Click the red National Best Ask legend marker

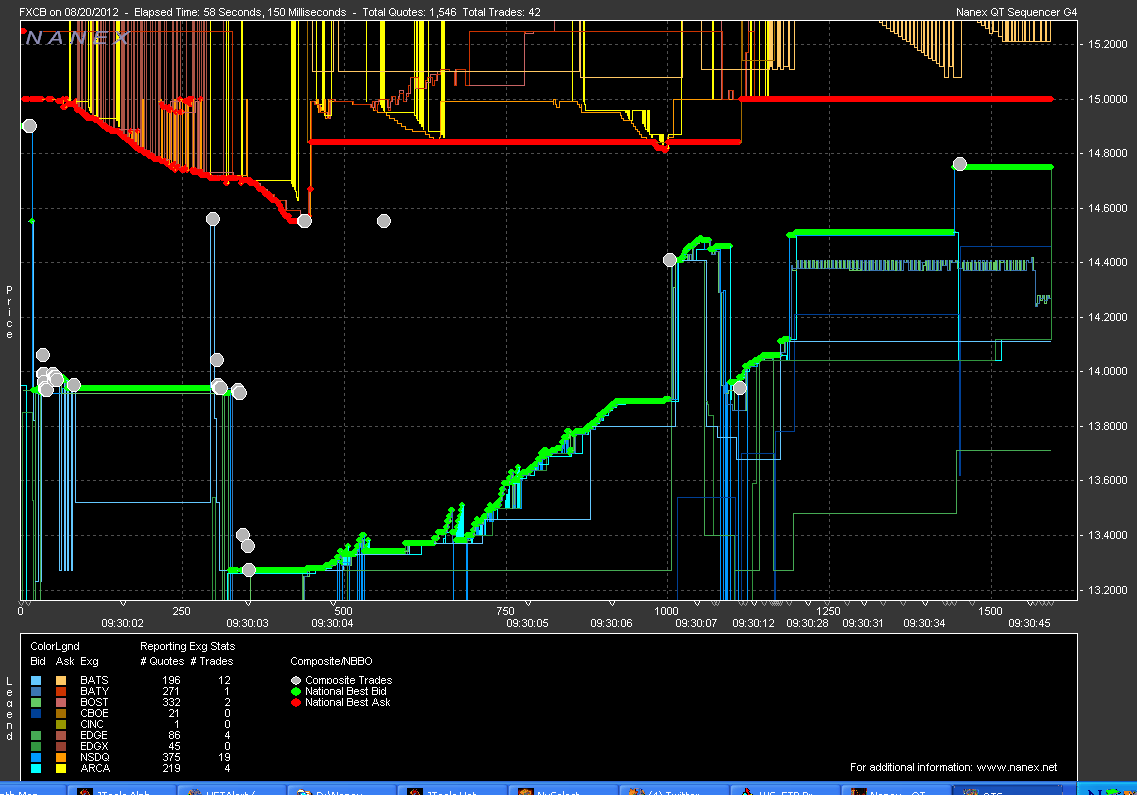pos(296,702)
